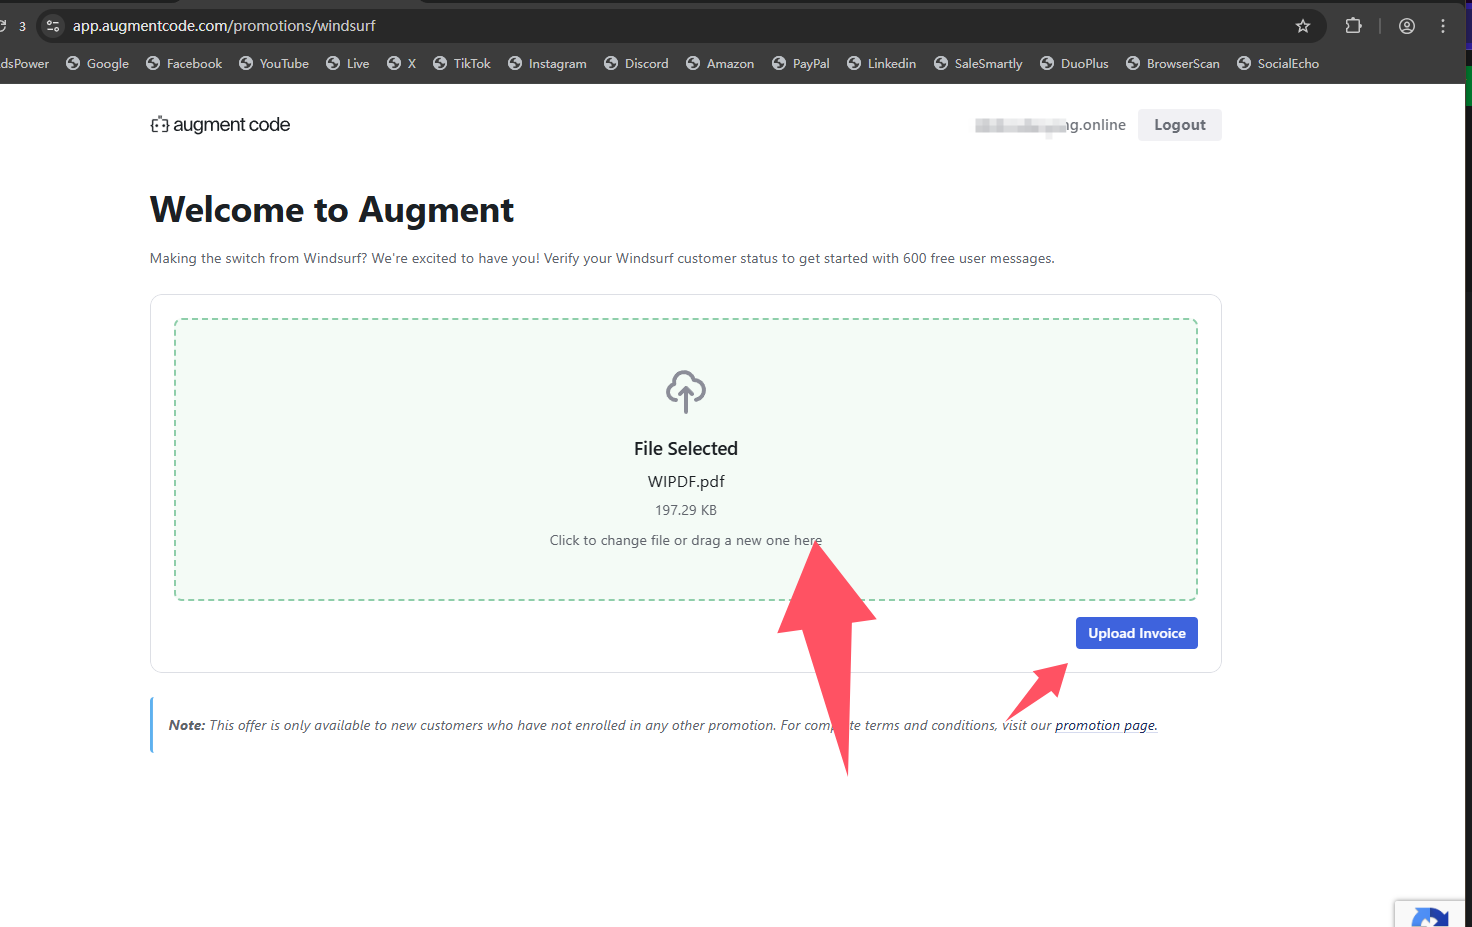Open the promotion page link
This screenshot has height=927, width=1472.
1106,726
